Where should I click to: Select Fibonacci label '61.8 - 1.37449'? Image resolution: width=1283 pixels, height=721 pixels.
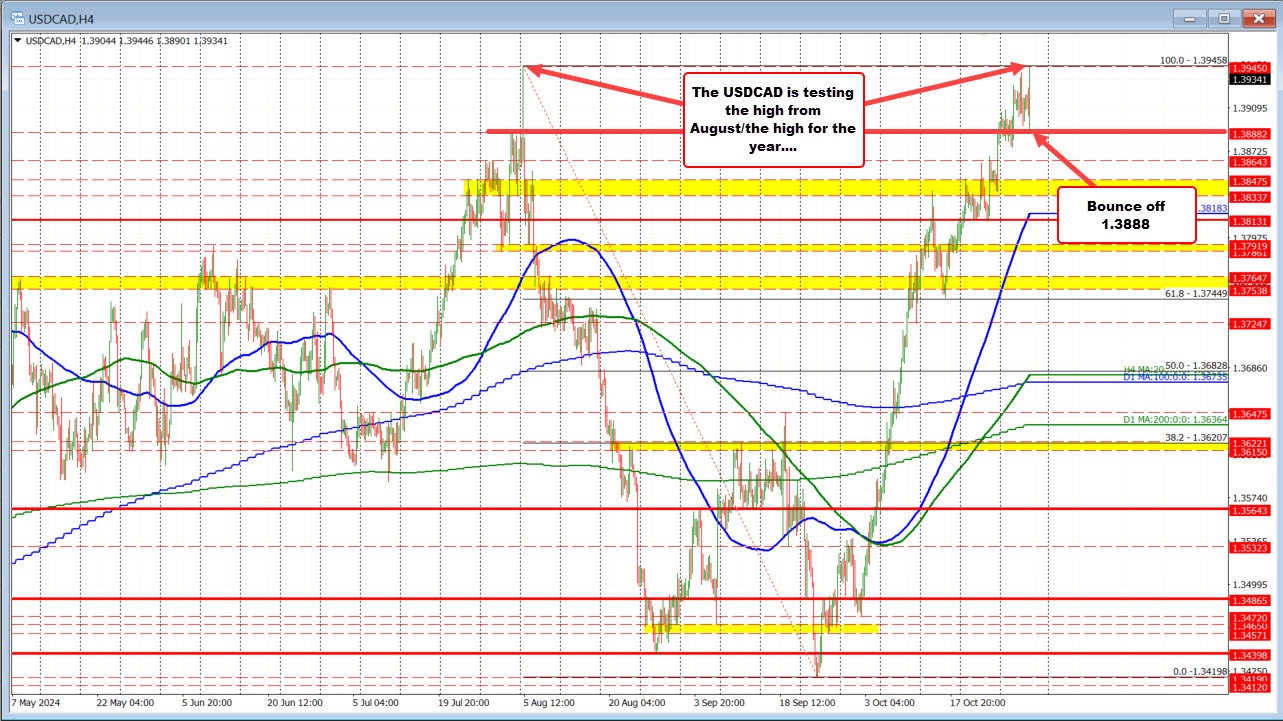[1195, 293]
